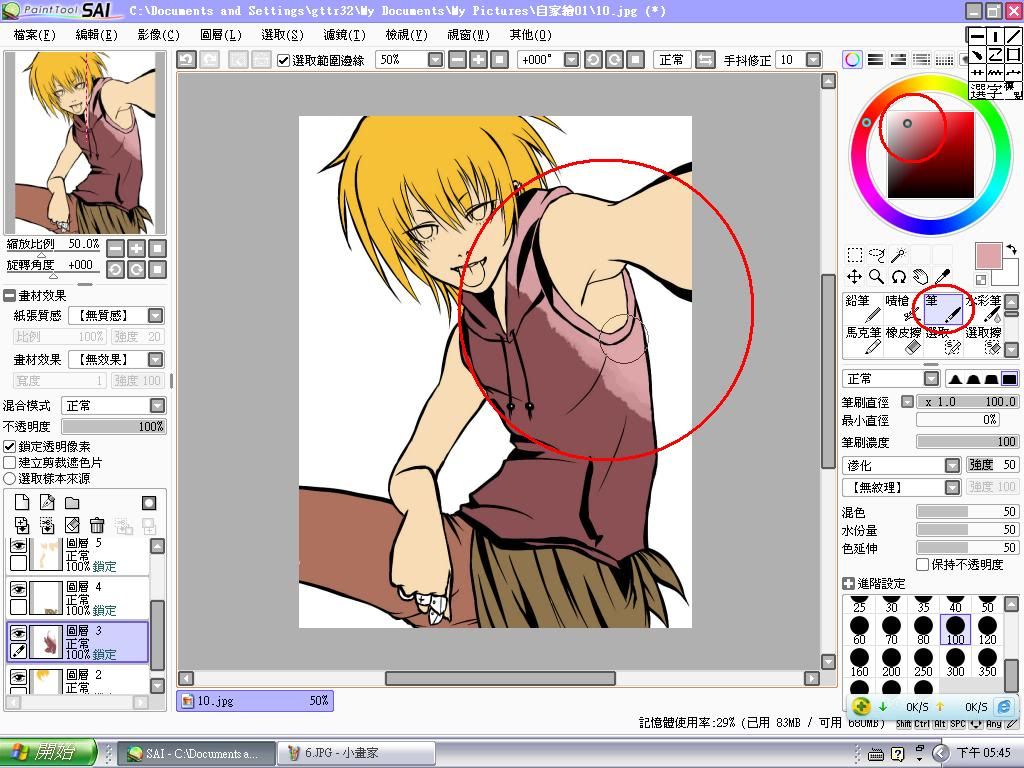Viewport: 1024px width, 768px height.
Task: Open 紙張質感 texture dropdown
Action: (155, 315)
